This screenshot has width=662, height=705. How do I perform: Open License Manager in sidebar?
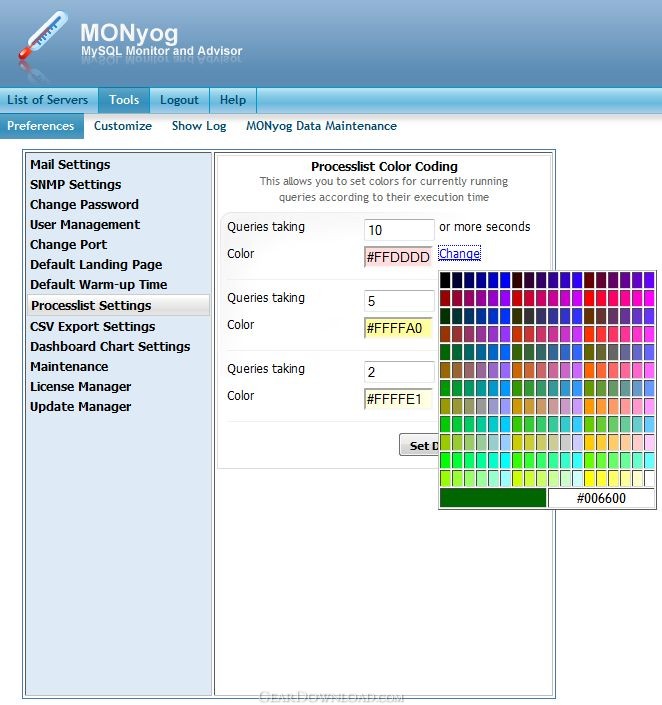point(81,387)
